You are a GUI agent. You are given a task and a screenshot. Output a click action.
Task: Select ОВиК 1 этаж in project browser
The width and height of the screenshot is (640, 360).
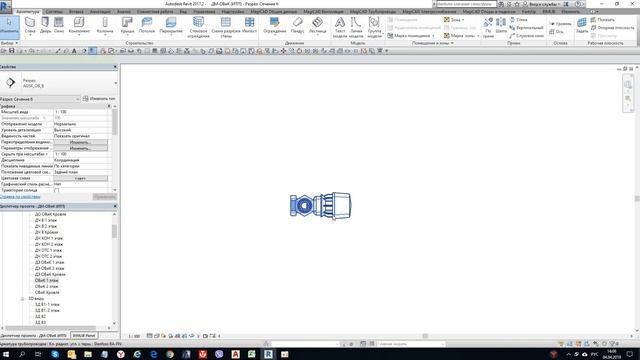[x=47, y=280]
